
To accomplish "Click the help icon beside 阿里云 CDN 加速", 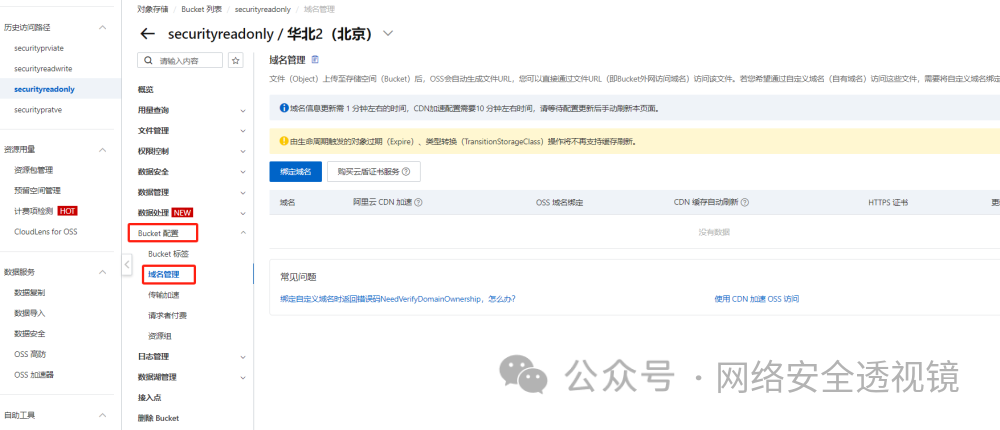I will 419,202.
